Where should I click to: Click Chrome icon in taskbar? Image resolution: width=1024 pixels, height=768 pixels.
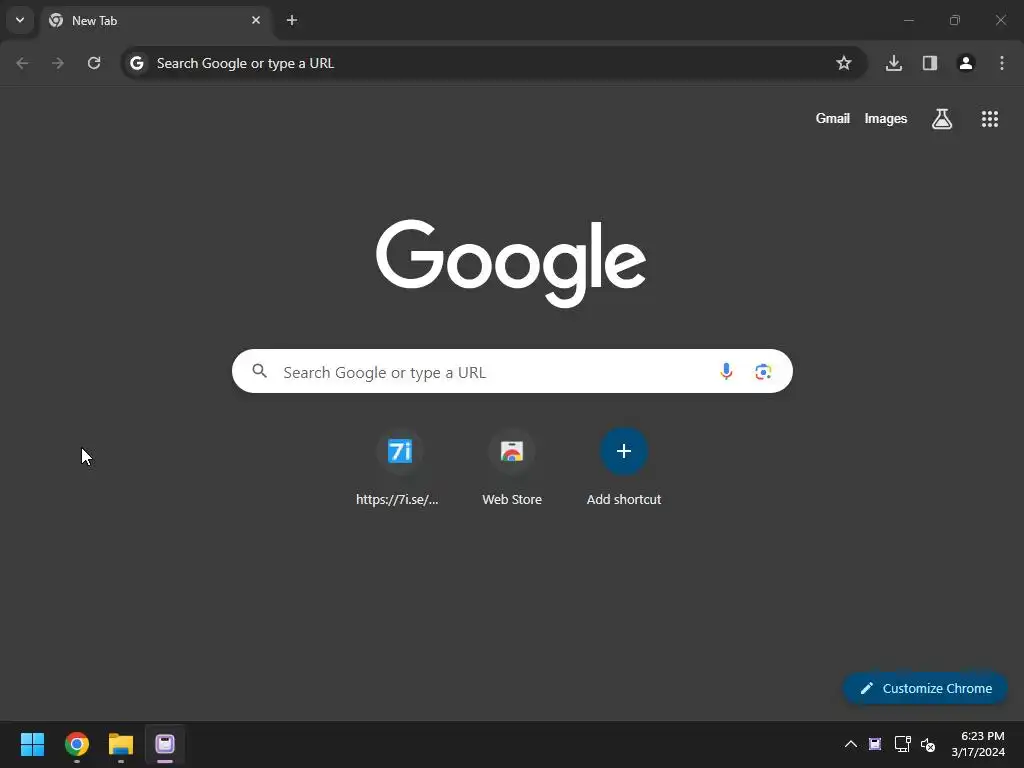tap(76, 744)
